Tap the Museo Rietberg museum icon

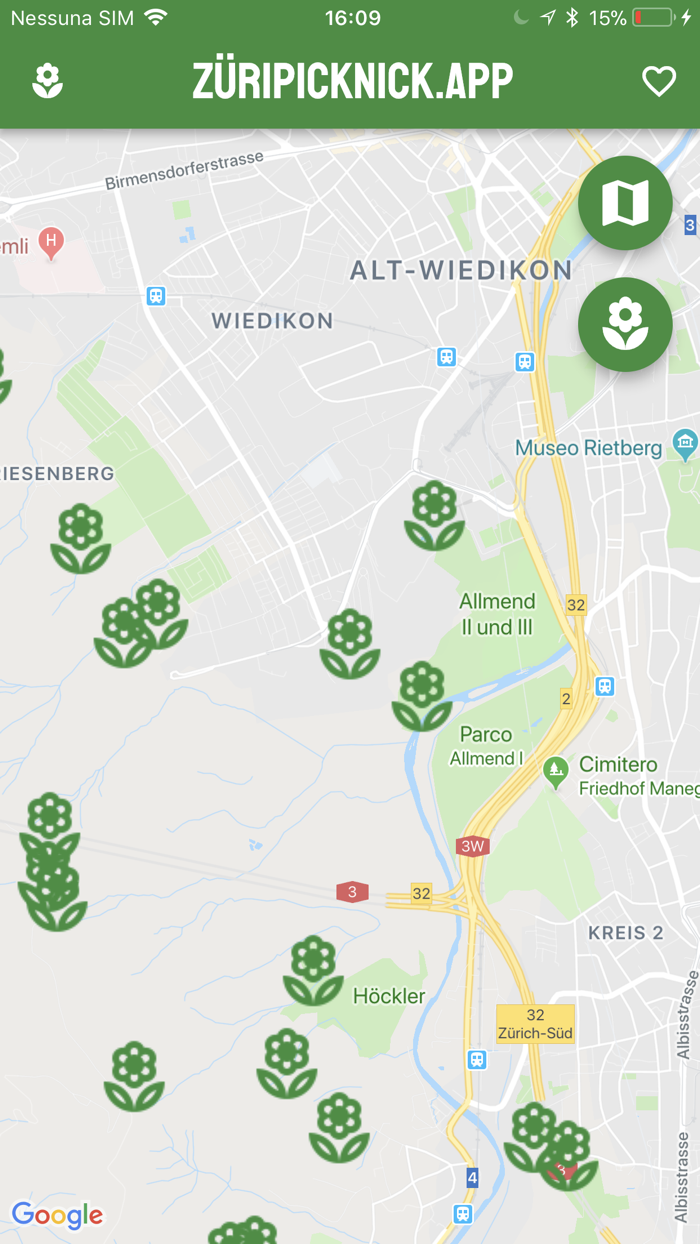tap(685, 444)
